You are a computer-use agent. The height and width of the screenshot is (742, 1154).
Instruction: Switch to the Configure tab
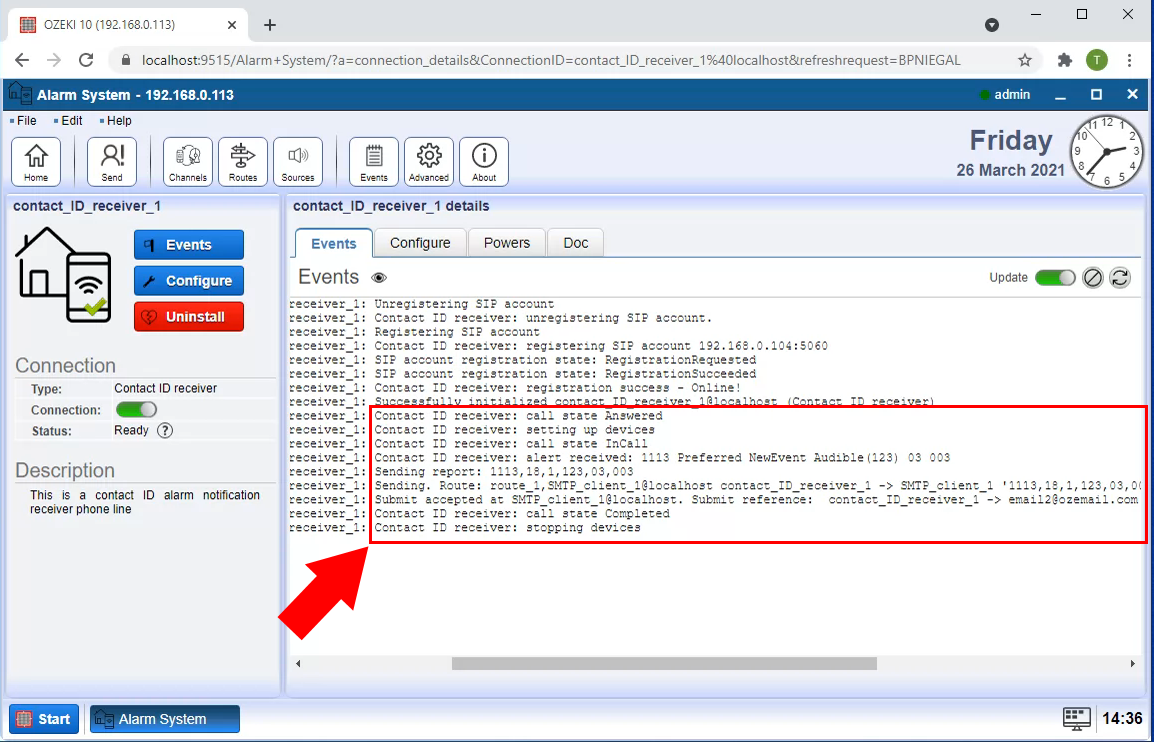420,243
